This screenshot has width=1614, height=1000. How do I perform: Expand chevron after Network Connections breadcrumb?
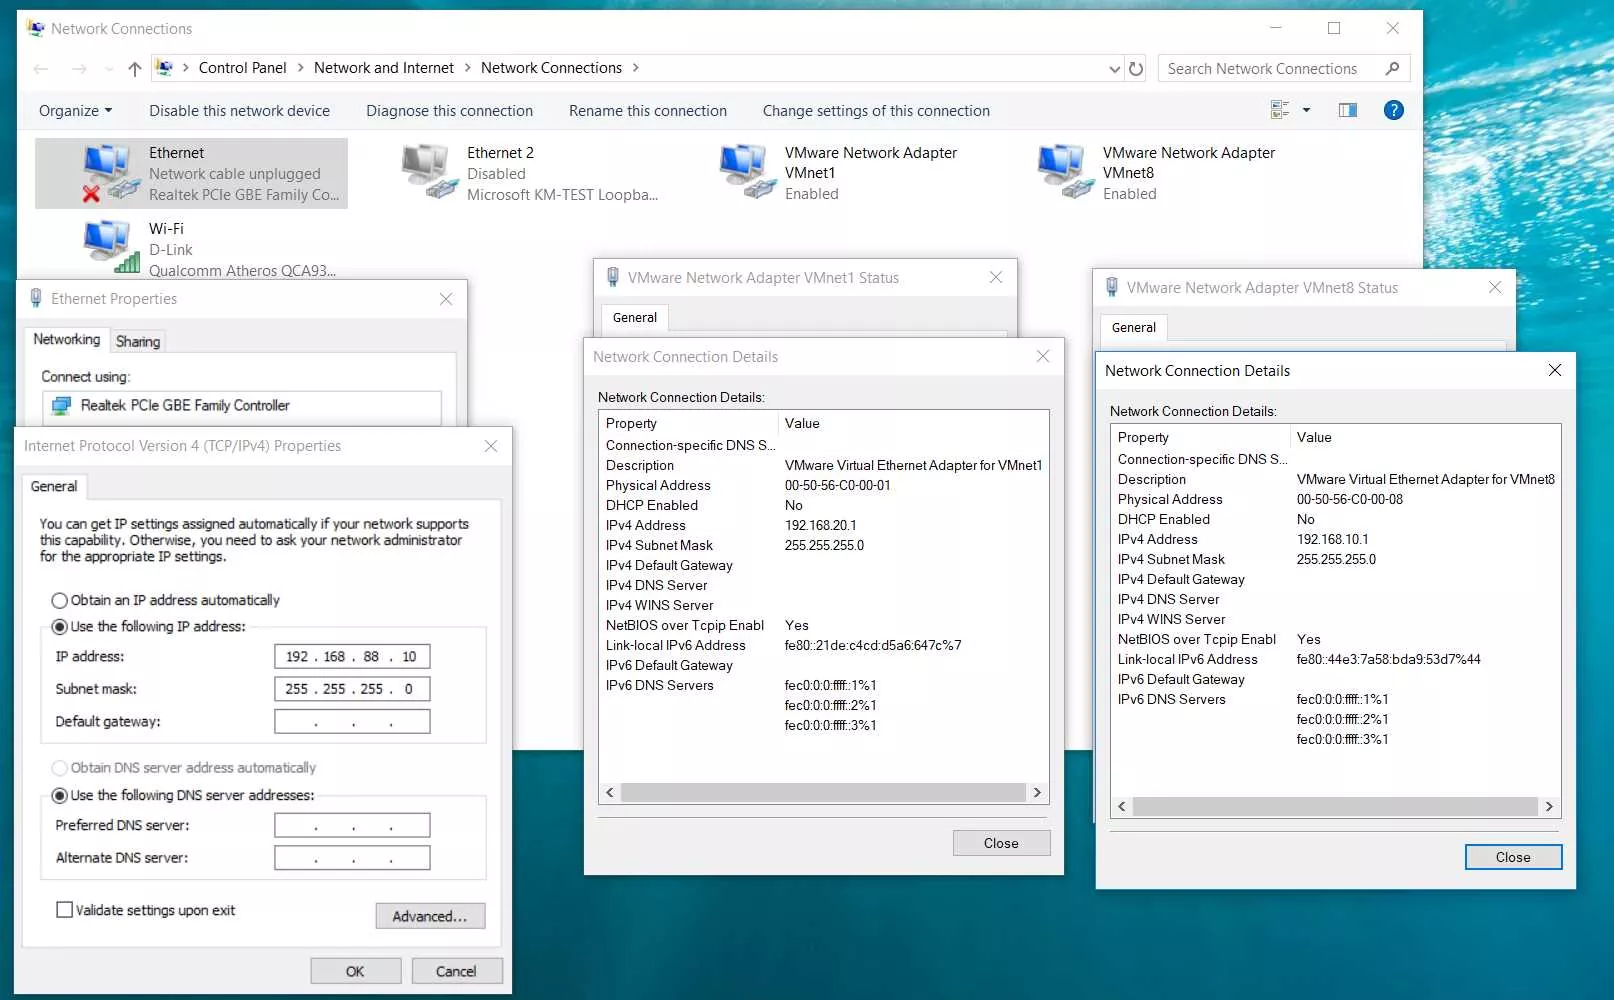pos(635,68)
